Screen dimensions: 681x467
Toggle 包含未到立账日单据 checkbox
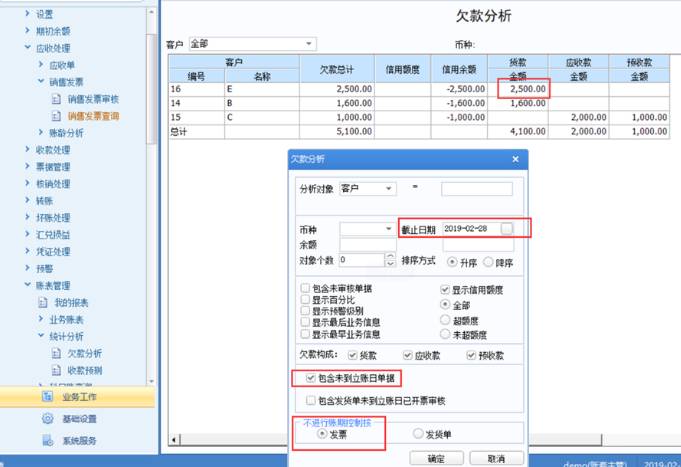pos(311,378)
